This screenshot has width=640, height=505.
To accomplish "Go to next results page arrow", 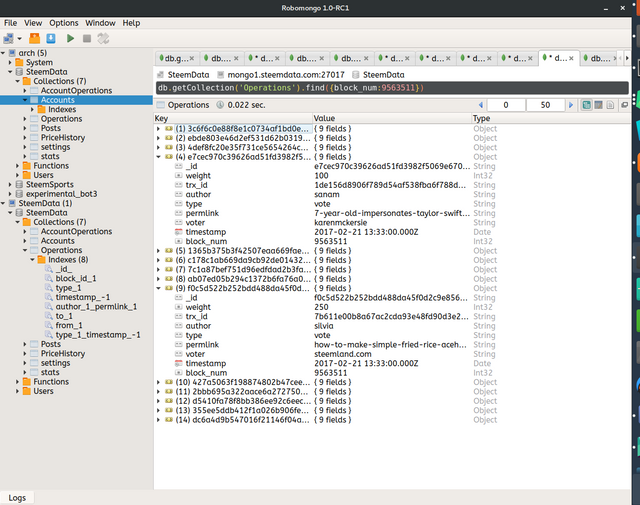I will tap(571, 105).
